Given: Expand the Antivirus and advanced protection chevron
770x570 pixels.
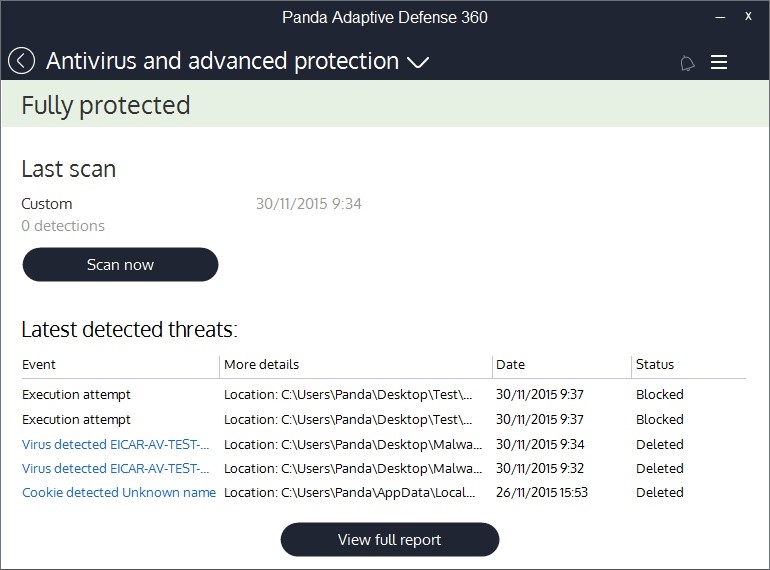Looking at the screenshot, I should pos(418,62).
